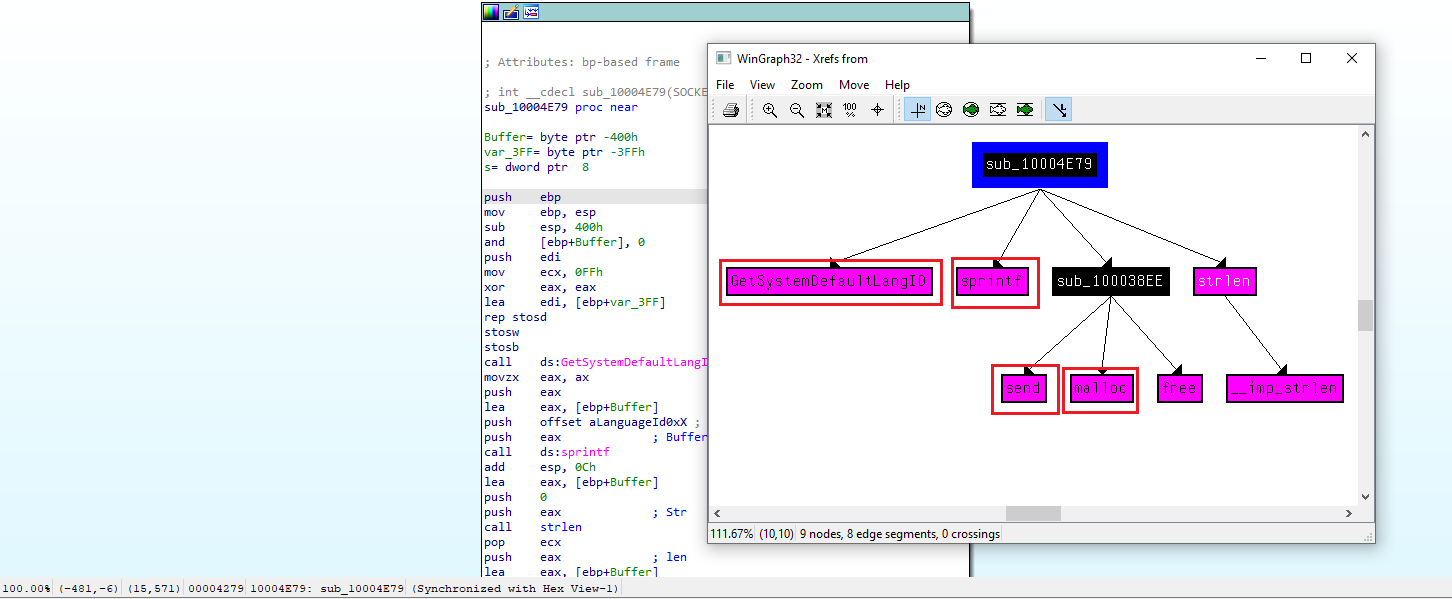Click the green fisheye view icon
This screenshot has height=599, width=1452.
click(x=971, y=110)
